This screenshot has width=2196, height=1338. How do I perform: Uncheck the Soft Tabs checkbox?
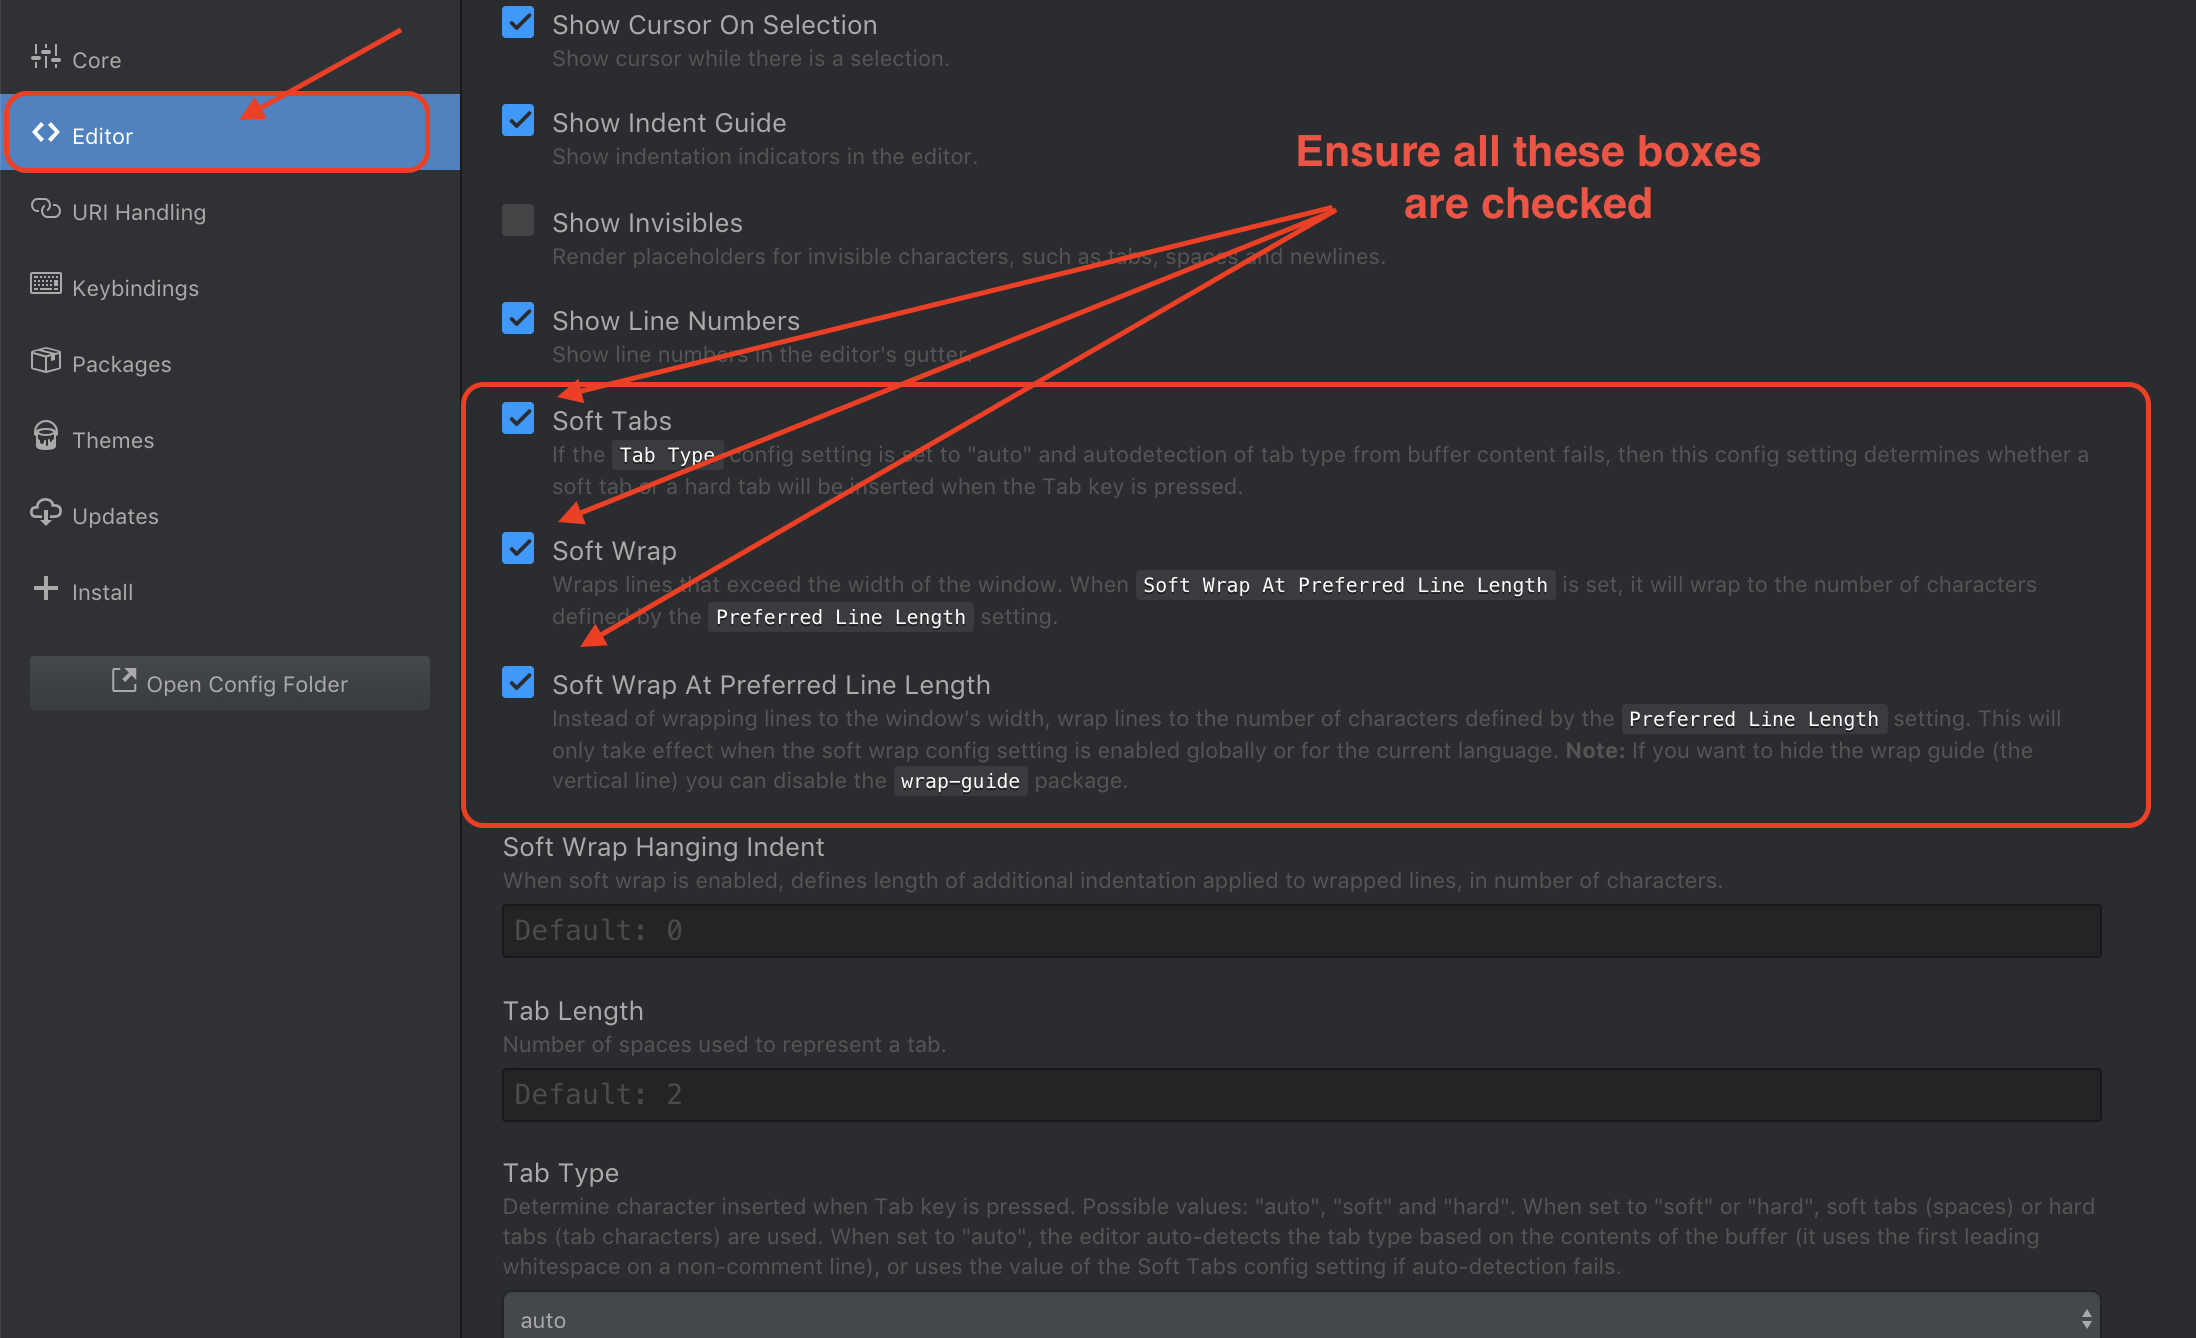(518, 418)
